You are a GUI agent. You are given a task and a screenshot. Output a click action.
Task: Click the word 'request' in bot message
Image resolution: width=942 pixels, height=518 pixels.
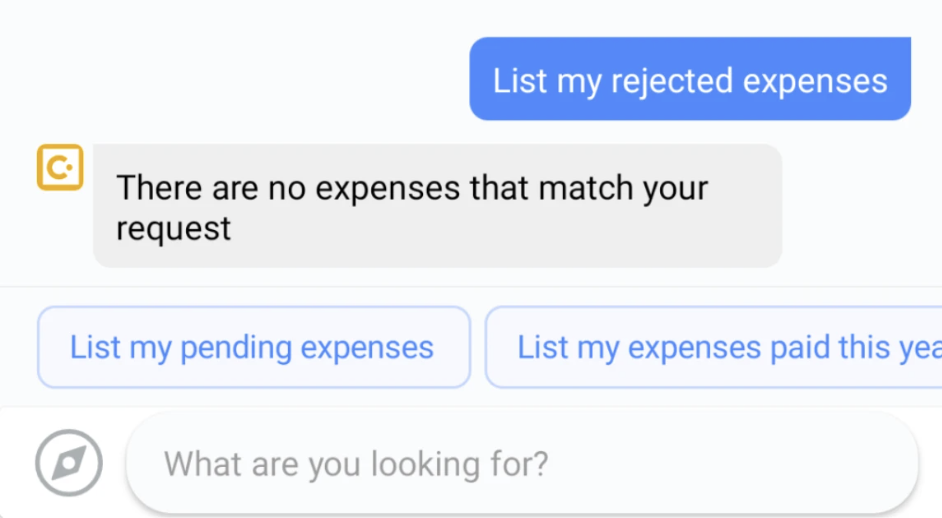coord(173,229)
